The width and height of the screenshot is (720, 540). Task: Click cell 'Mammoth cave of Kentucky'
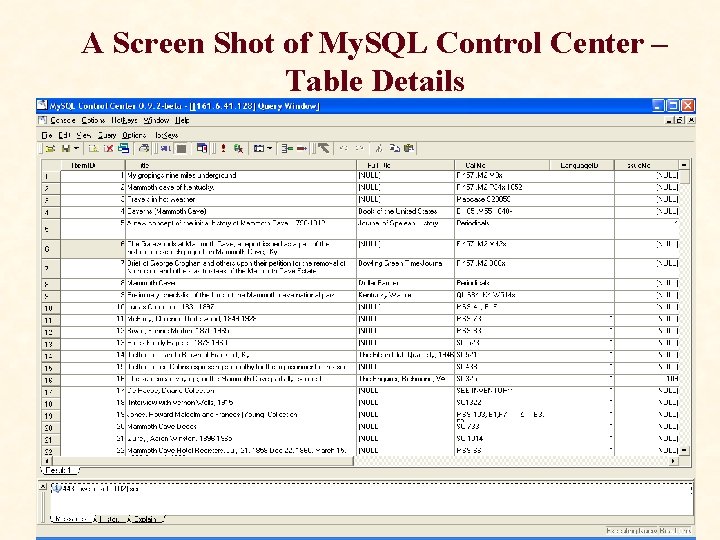[x=241, y=187]
